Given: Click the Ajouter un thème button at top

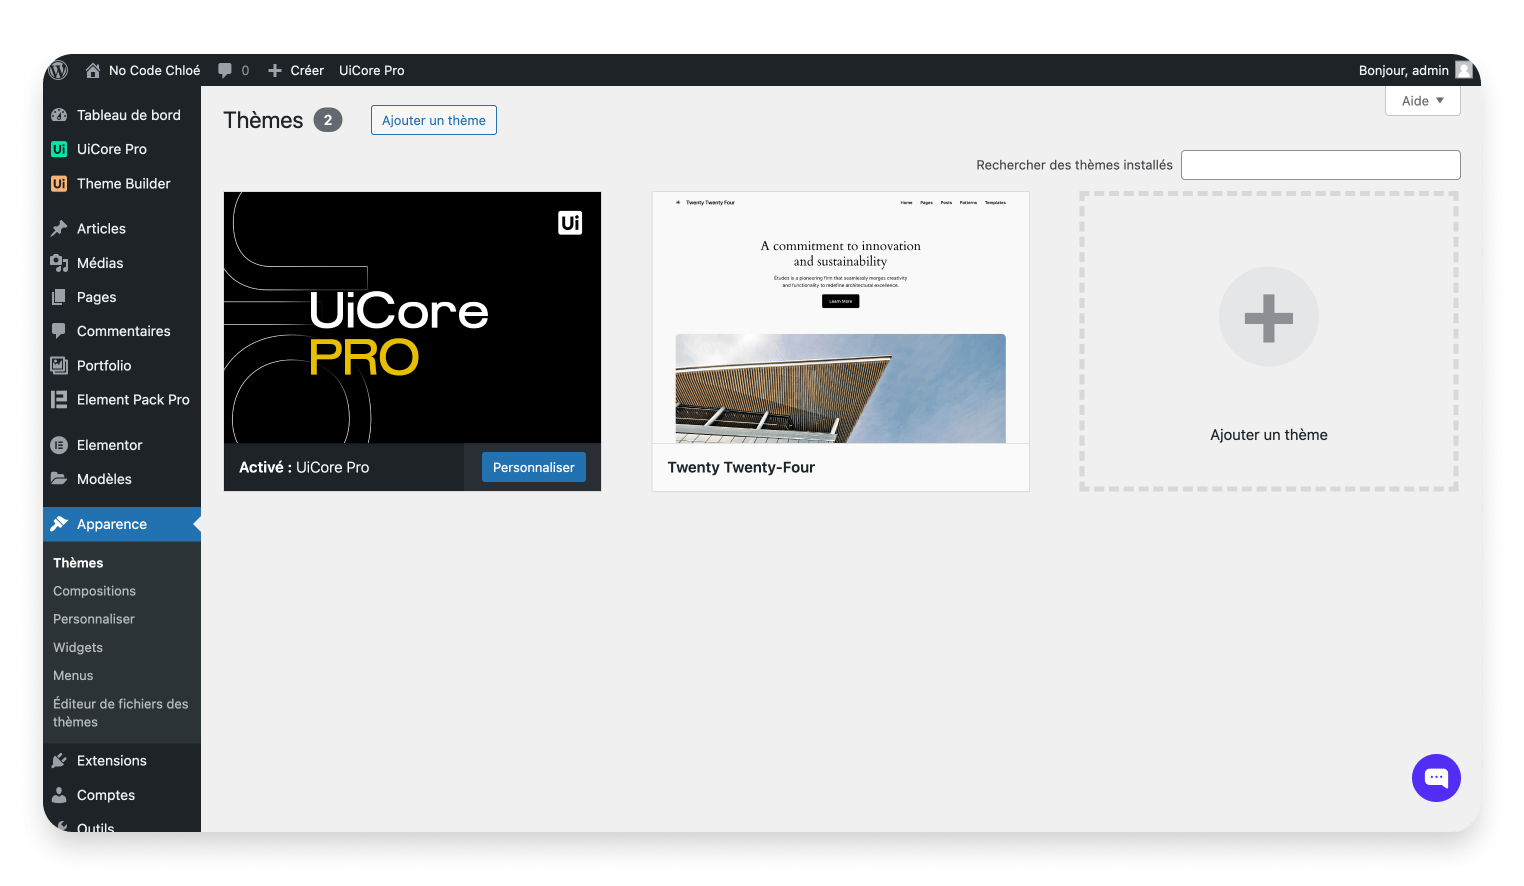Looking at the screenshot, I should [434, 120].
